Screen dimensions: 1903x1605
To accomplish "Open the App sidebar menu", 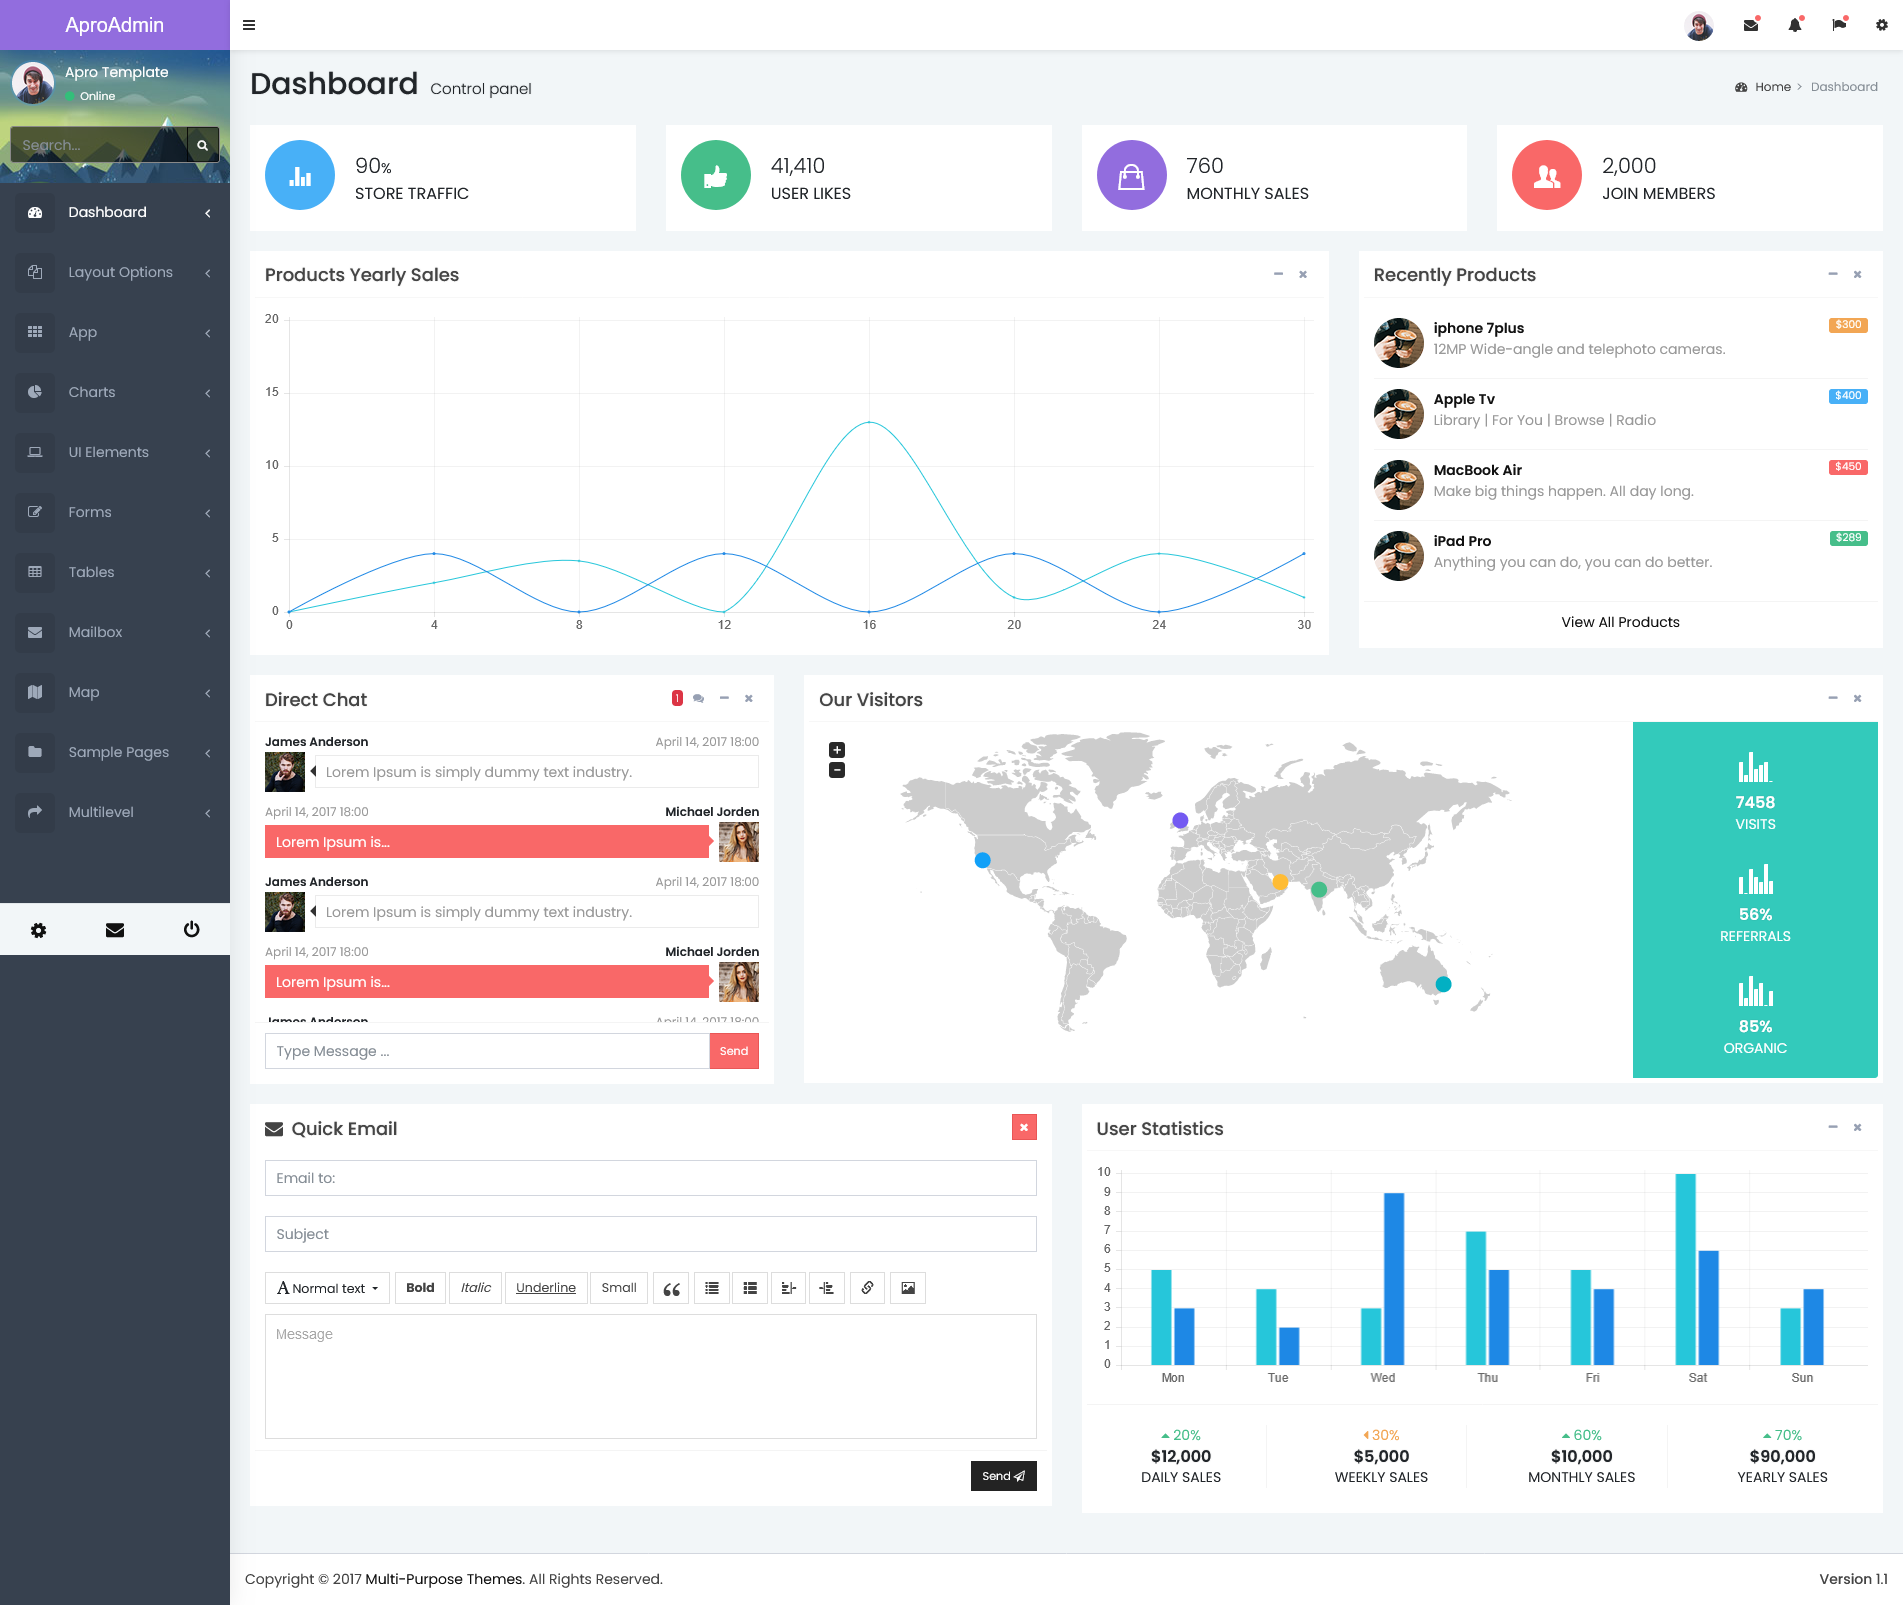I will point(115,332).
